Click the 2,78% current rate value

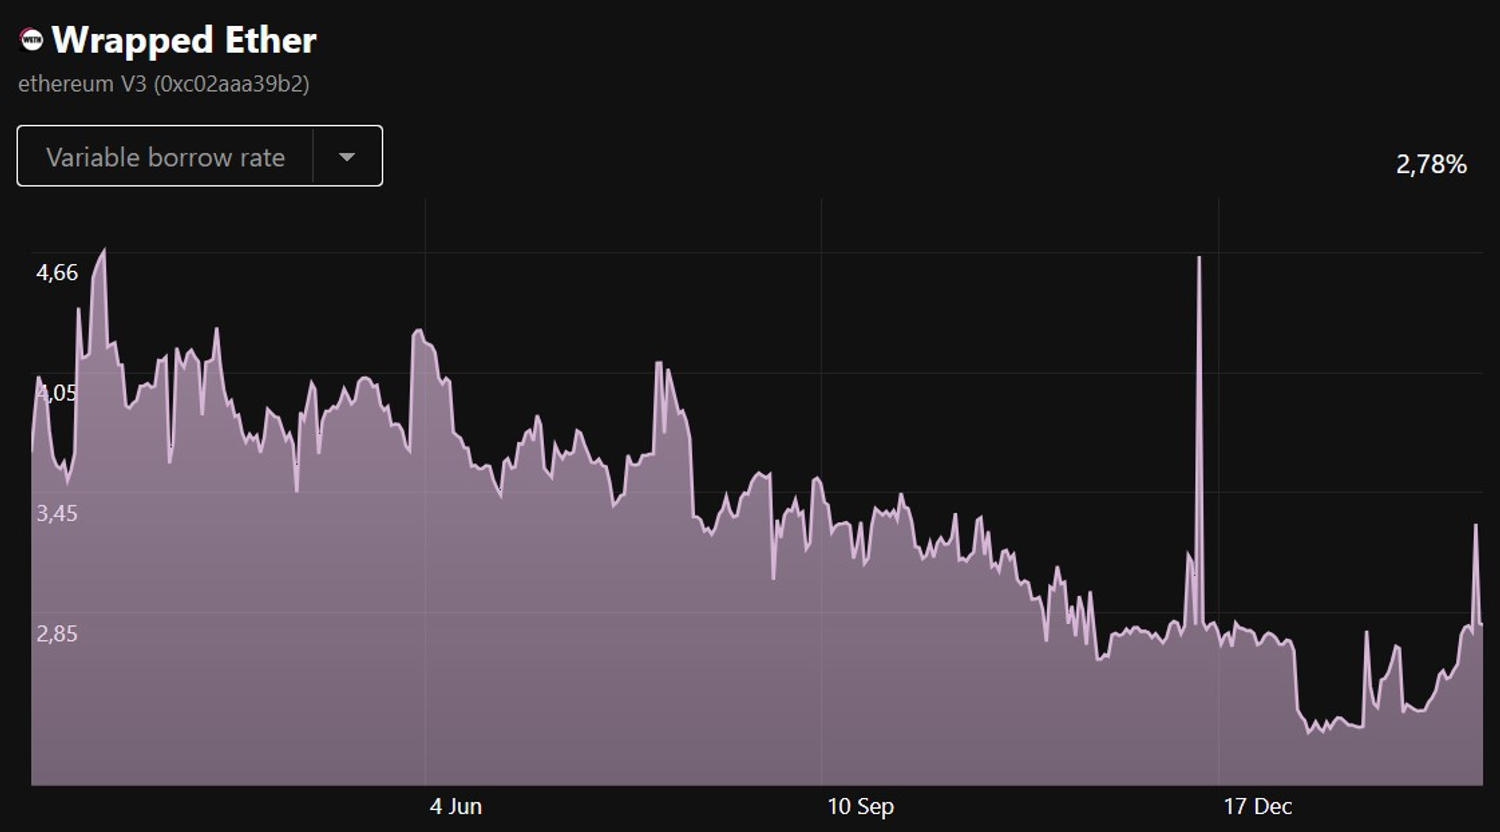pos(1431,164)
